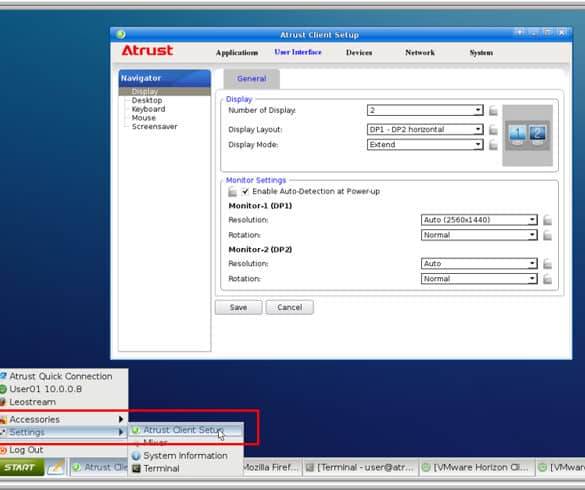Open Leostream from the start menu
This screenshot has width=585, height=490.
point(32,402)
